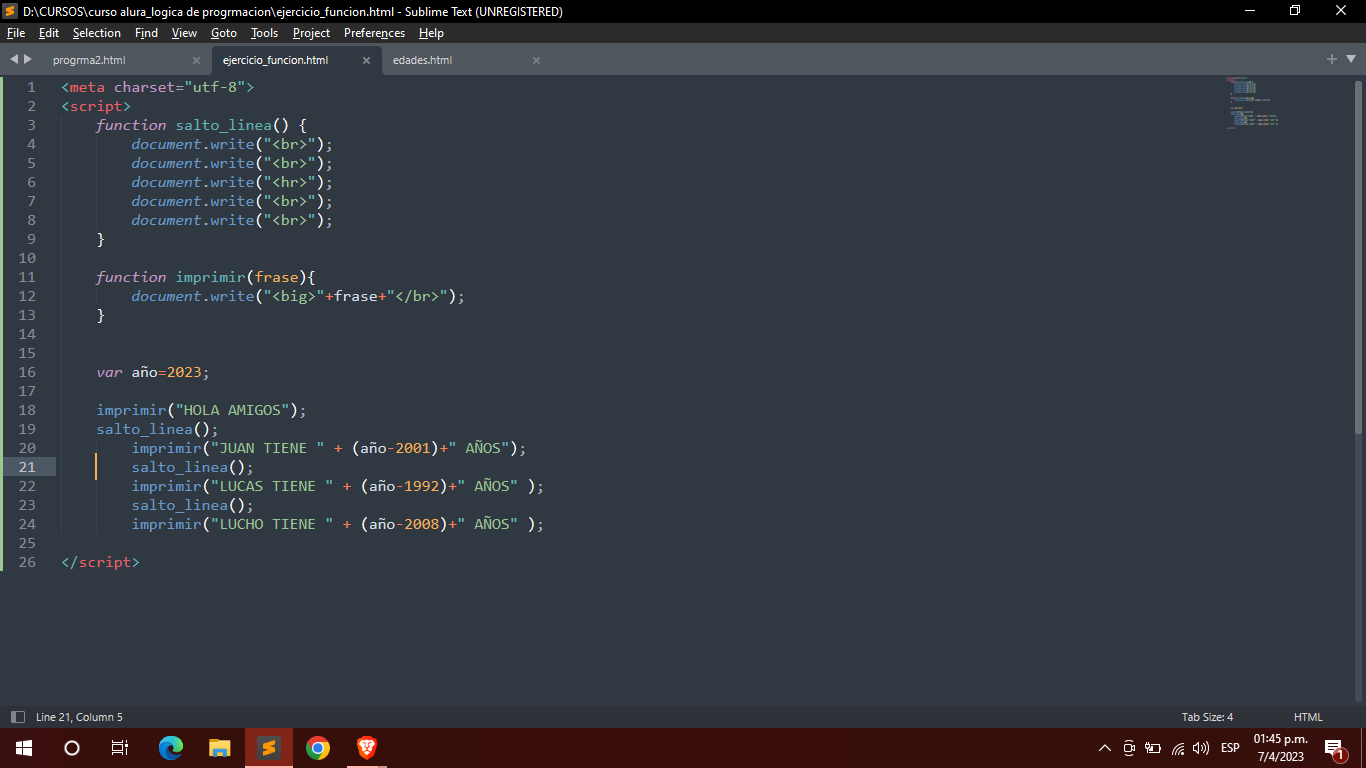Click the number 2001 on line 20
1366x768 pixels.
tap(413, 448)
